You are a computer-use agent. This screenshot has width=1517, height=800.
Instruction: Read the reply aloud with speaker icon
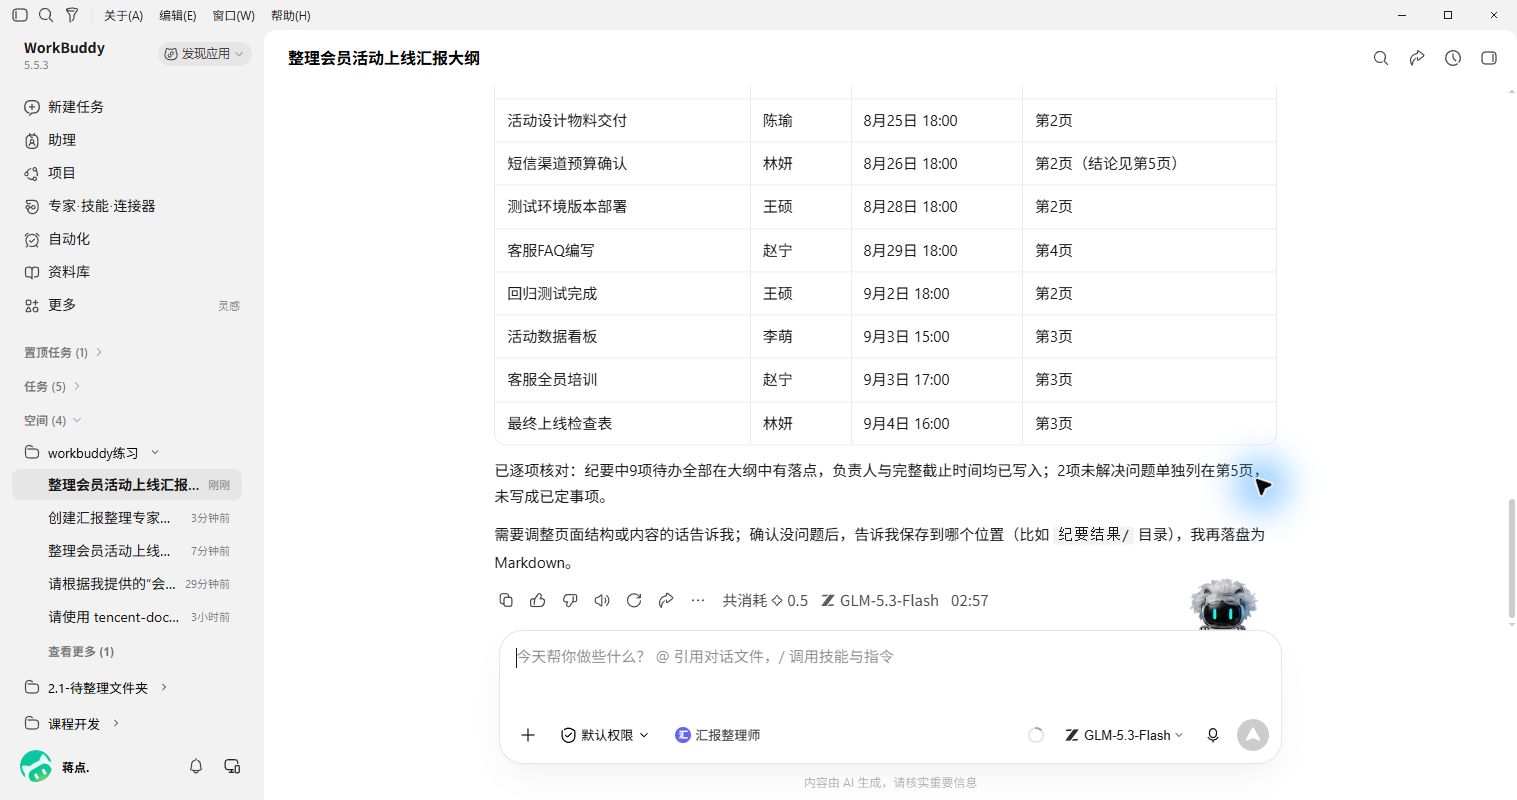(602, 600)
